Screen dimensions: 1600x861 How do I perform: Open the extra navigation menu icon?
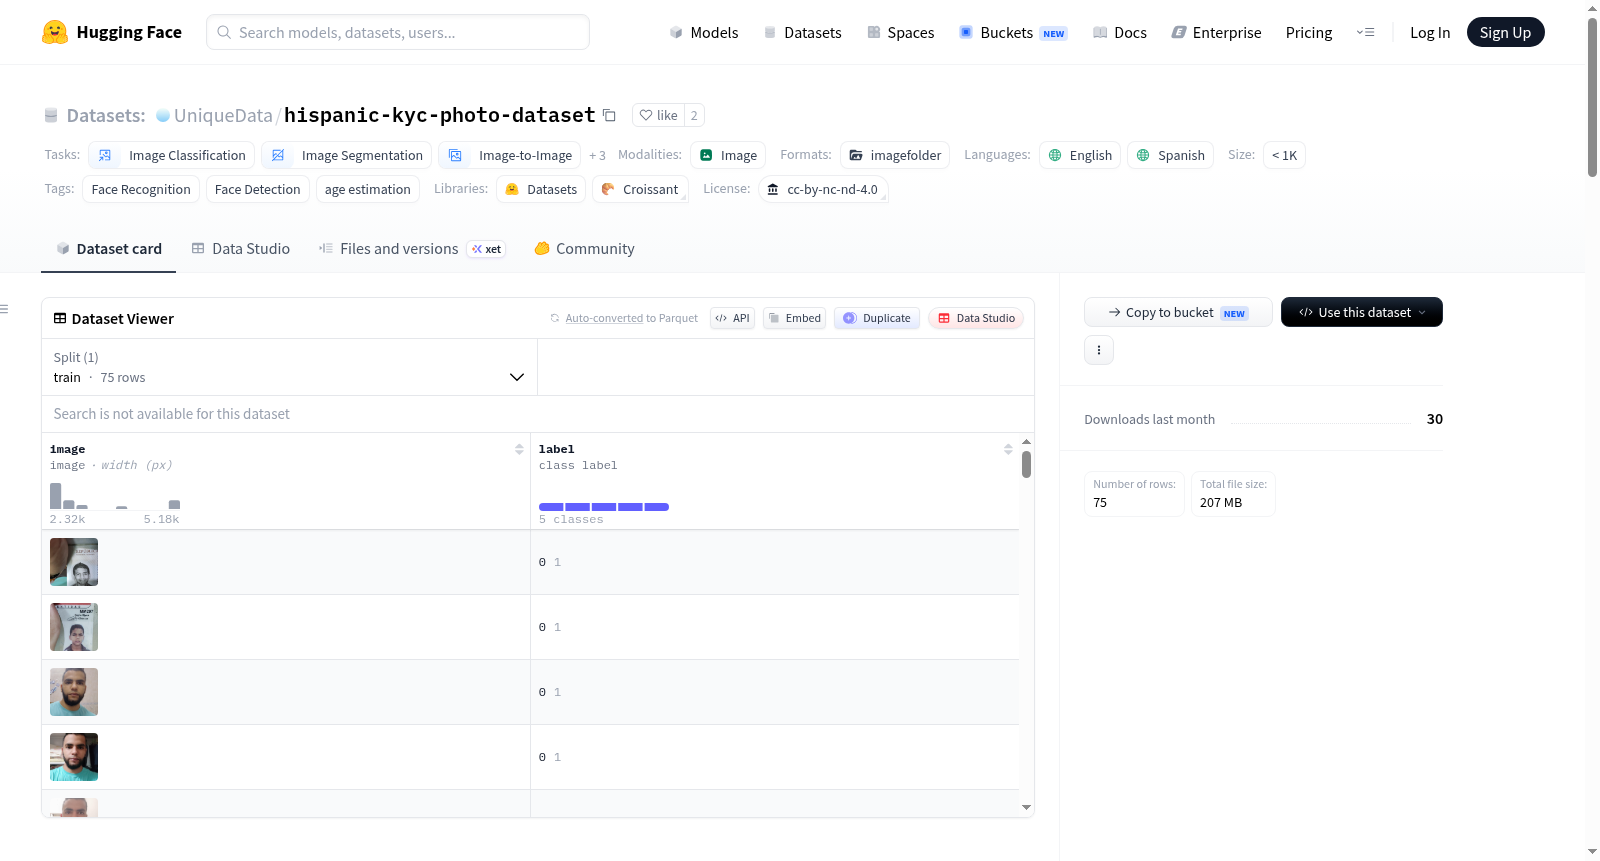tap(1365, 32)
